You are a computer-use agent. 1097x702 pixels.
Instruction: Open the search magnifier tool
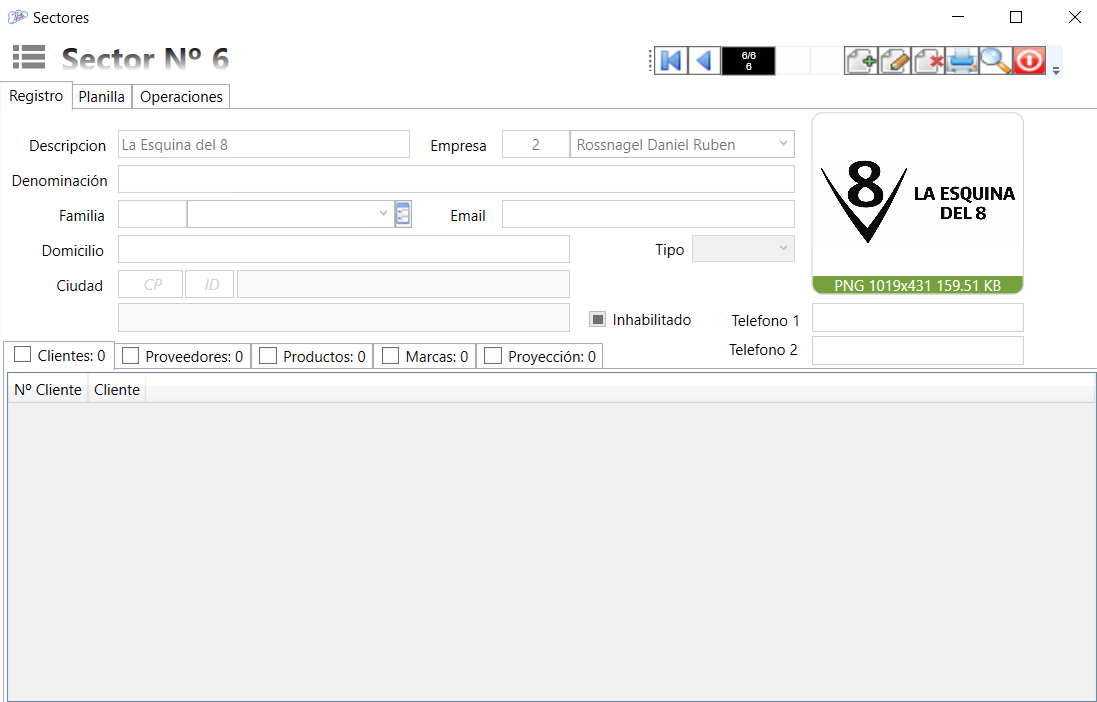[x=996, y=61]
